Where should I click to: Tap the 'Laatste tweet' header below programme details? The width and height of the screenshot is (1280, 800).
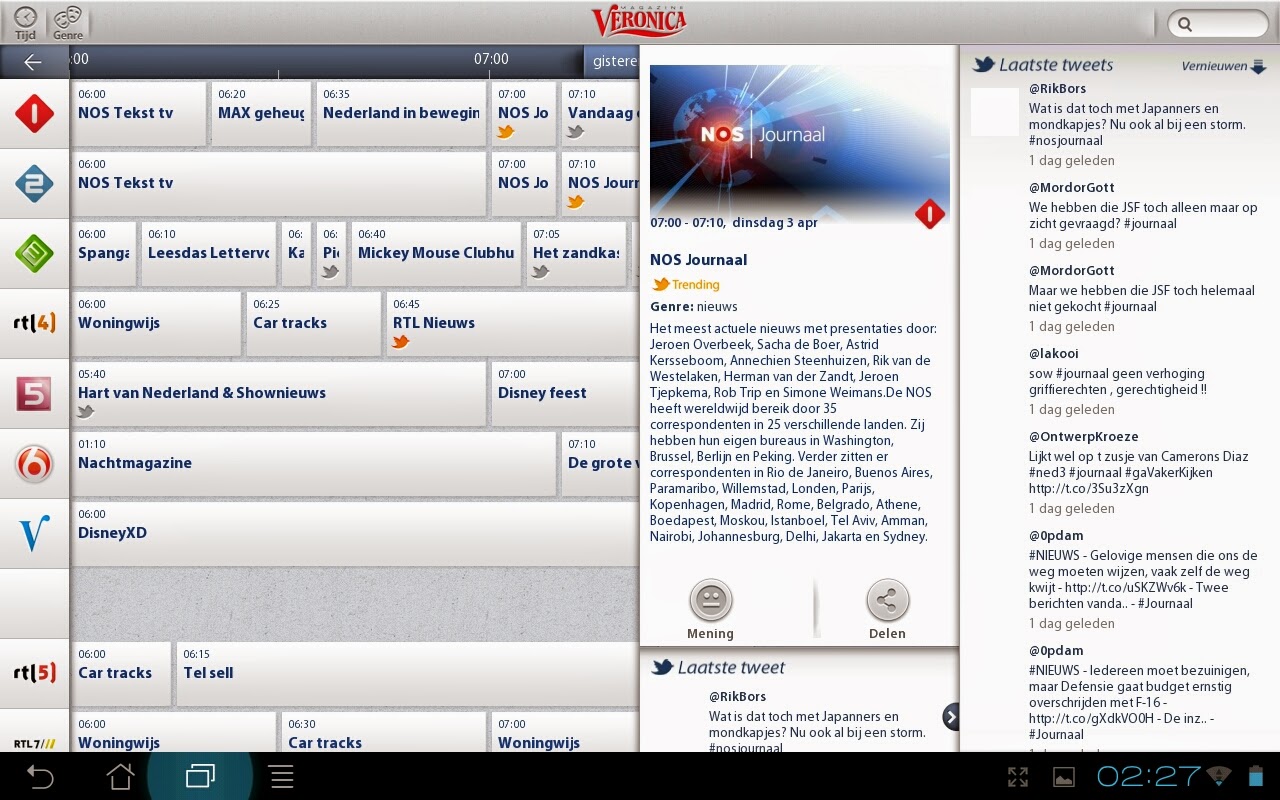coord(718,667)
